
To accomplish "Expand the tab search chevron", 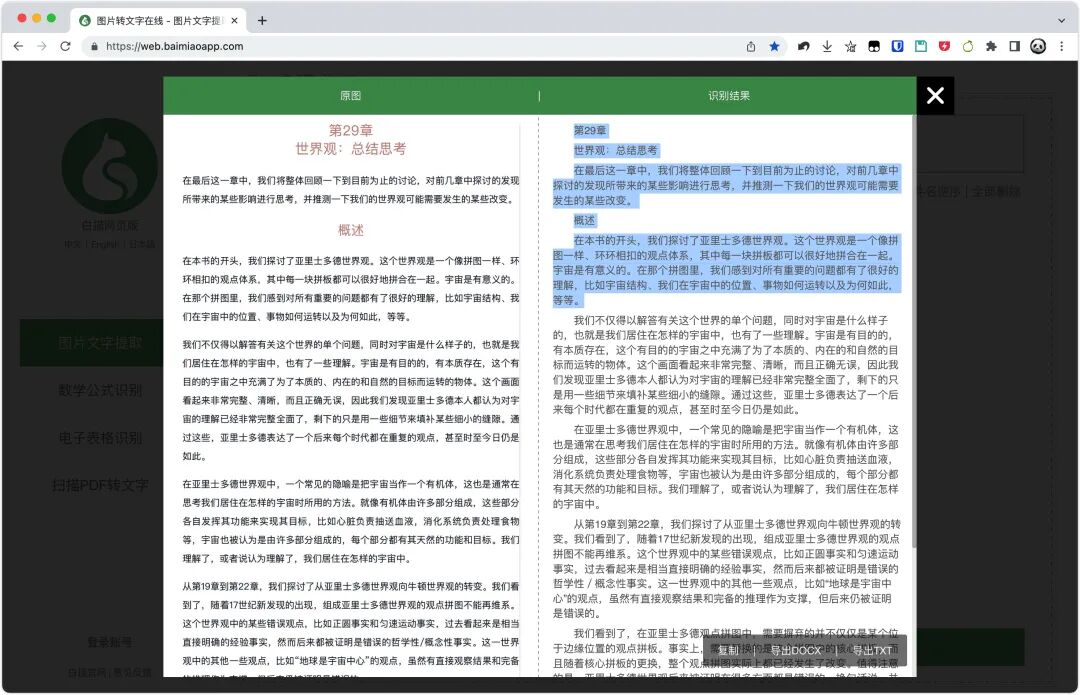I will coord(1061,21).
